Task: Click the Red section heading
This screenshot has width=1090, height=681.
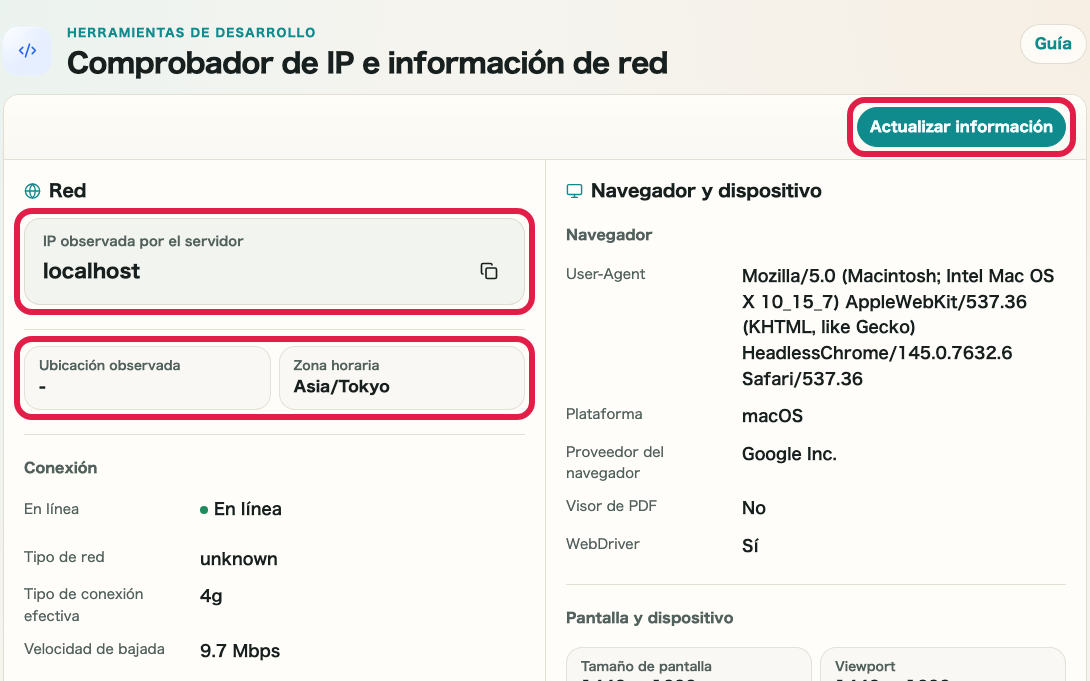Action: click(x=67, y=191)
